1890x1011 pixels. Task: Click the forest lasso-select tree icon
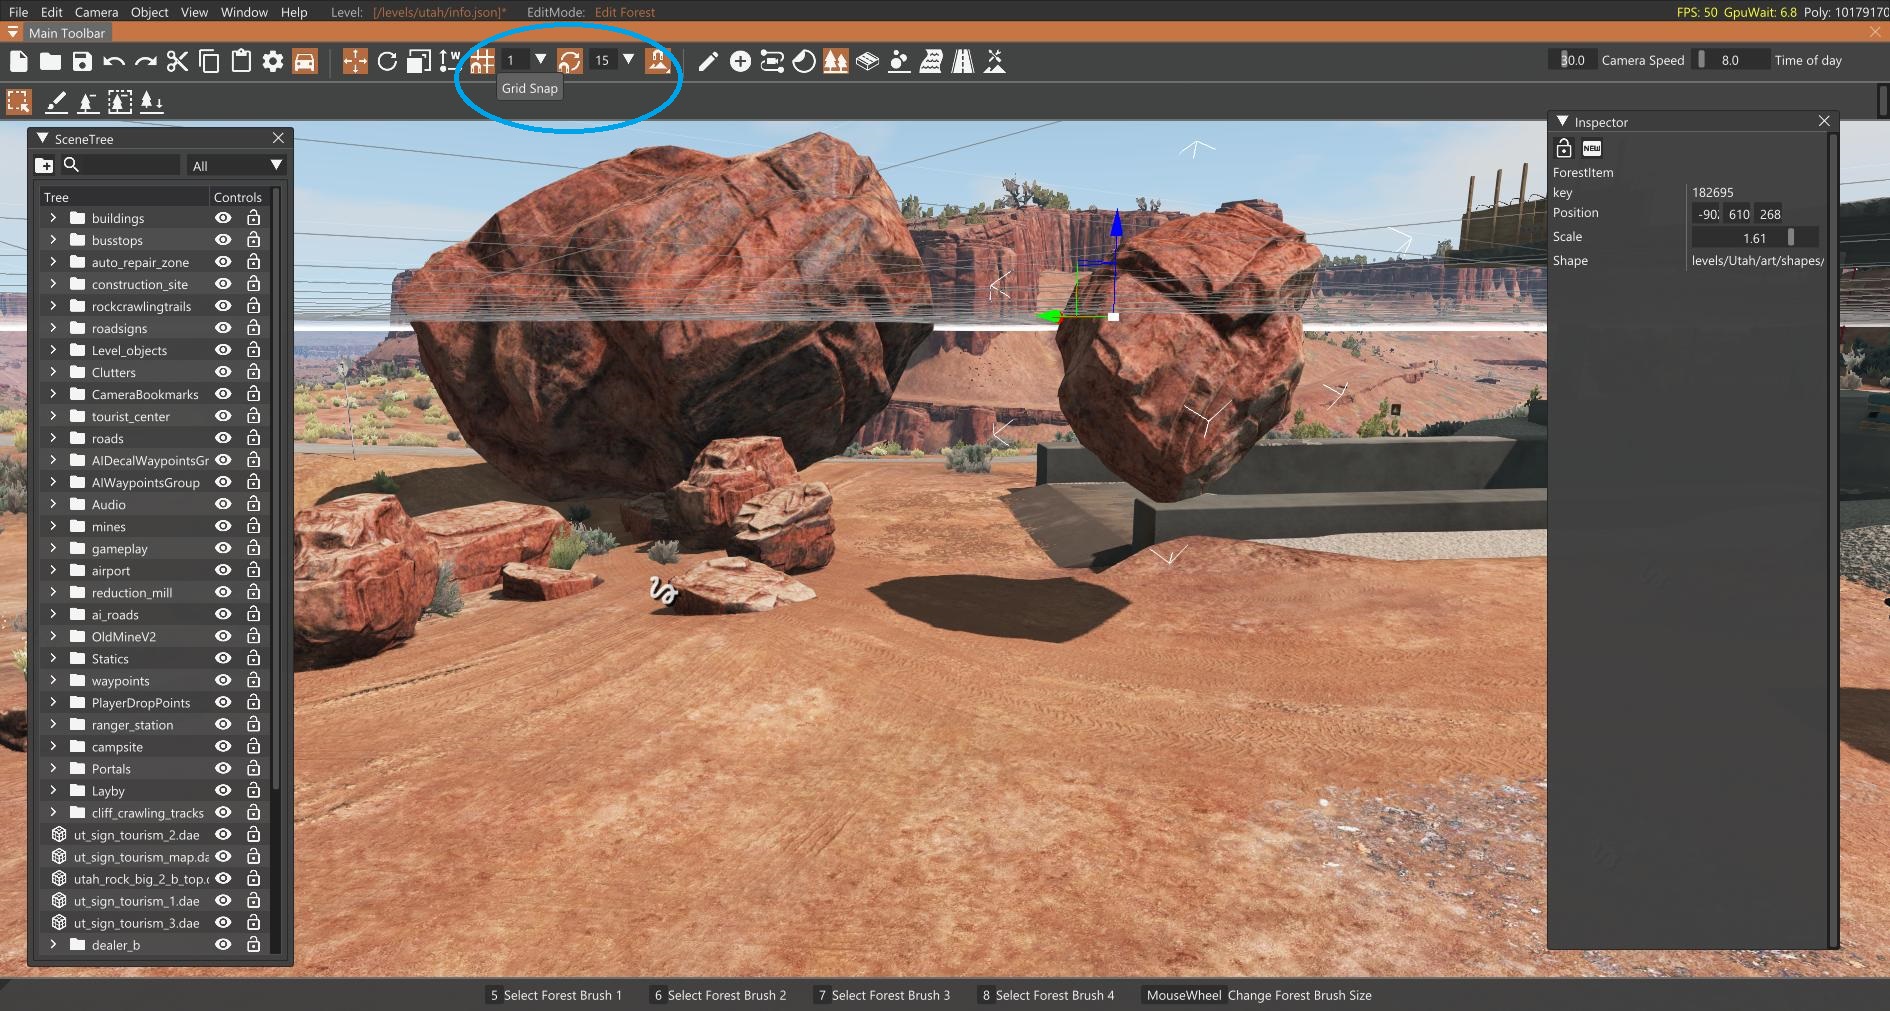tap(120, 101)
